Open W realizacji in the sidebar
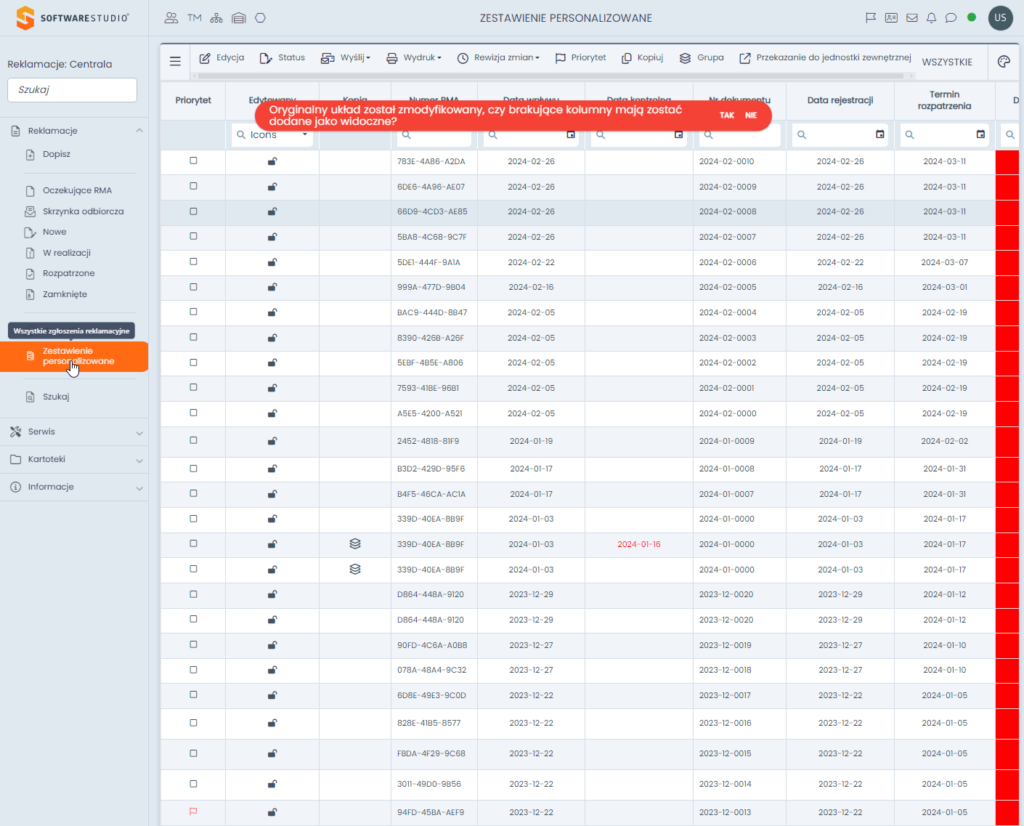Viewport: 1024px width, 826px height. [66, 252]
